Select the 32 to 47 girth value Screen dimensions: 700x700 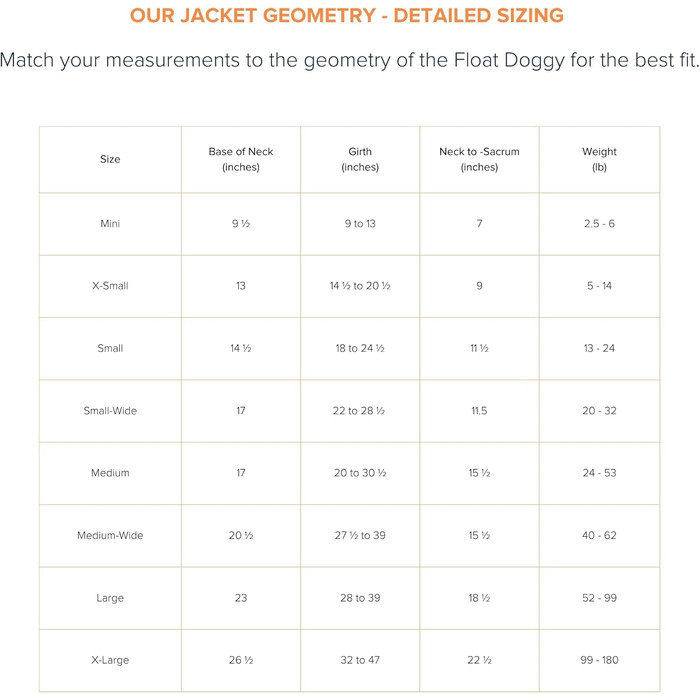point(360,661)
